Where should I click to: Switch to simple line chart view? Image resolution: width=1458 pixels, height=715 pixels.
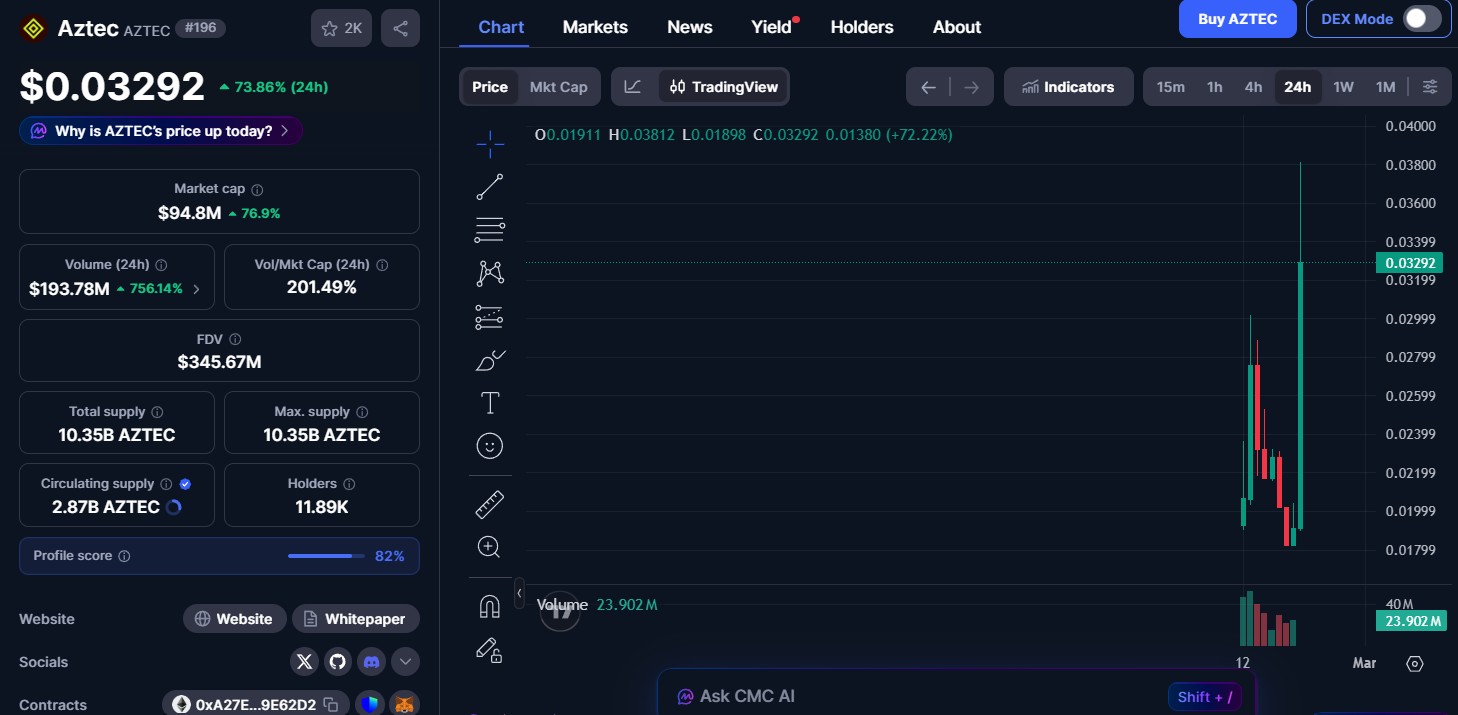point(633,87)
